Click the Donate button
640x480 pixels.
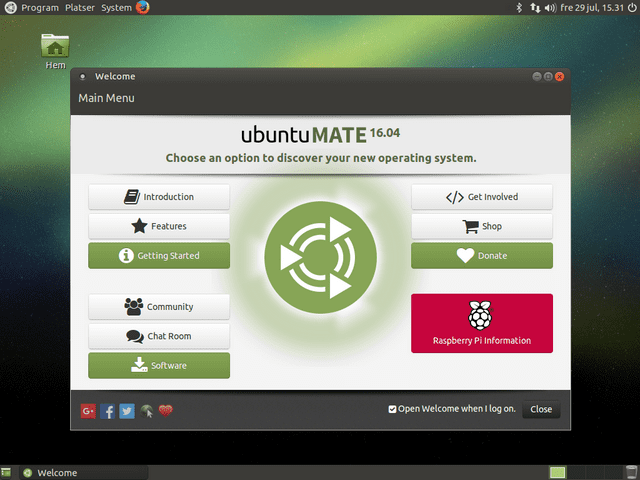click(x=482, y=256)
